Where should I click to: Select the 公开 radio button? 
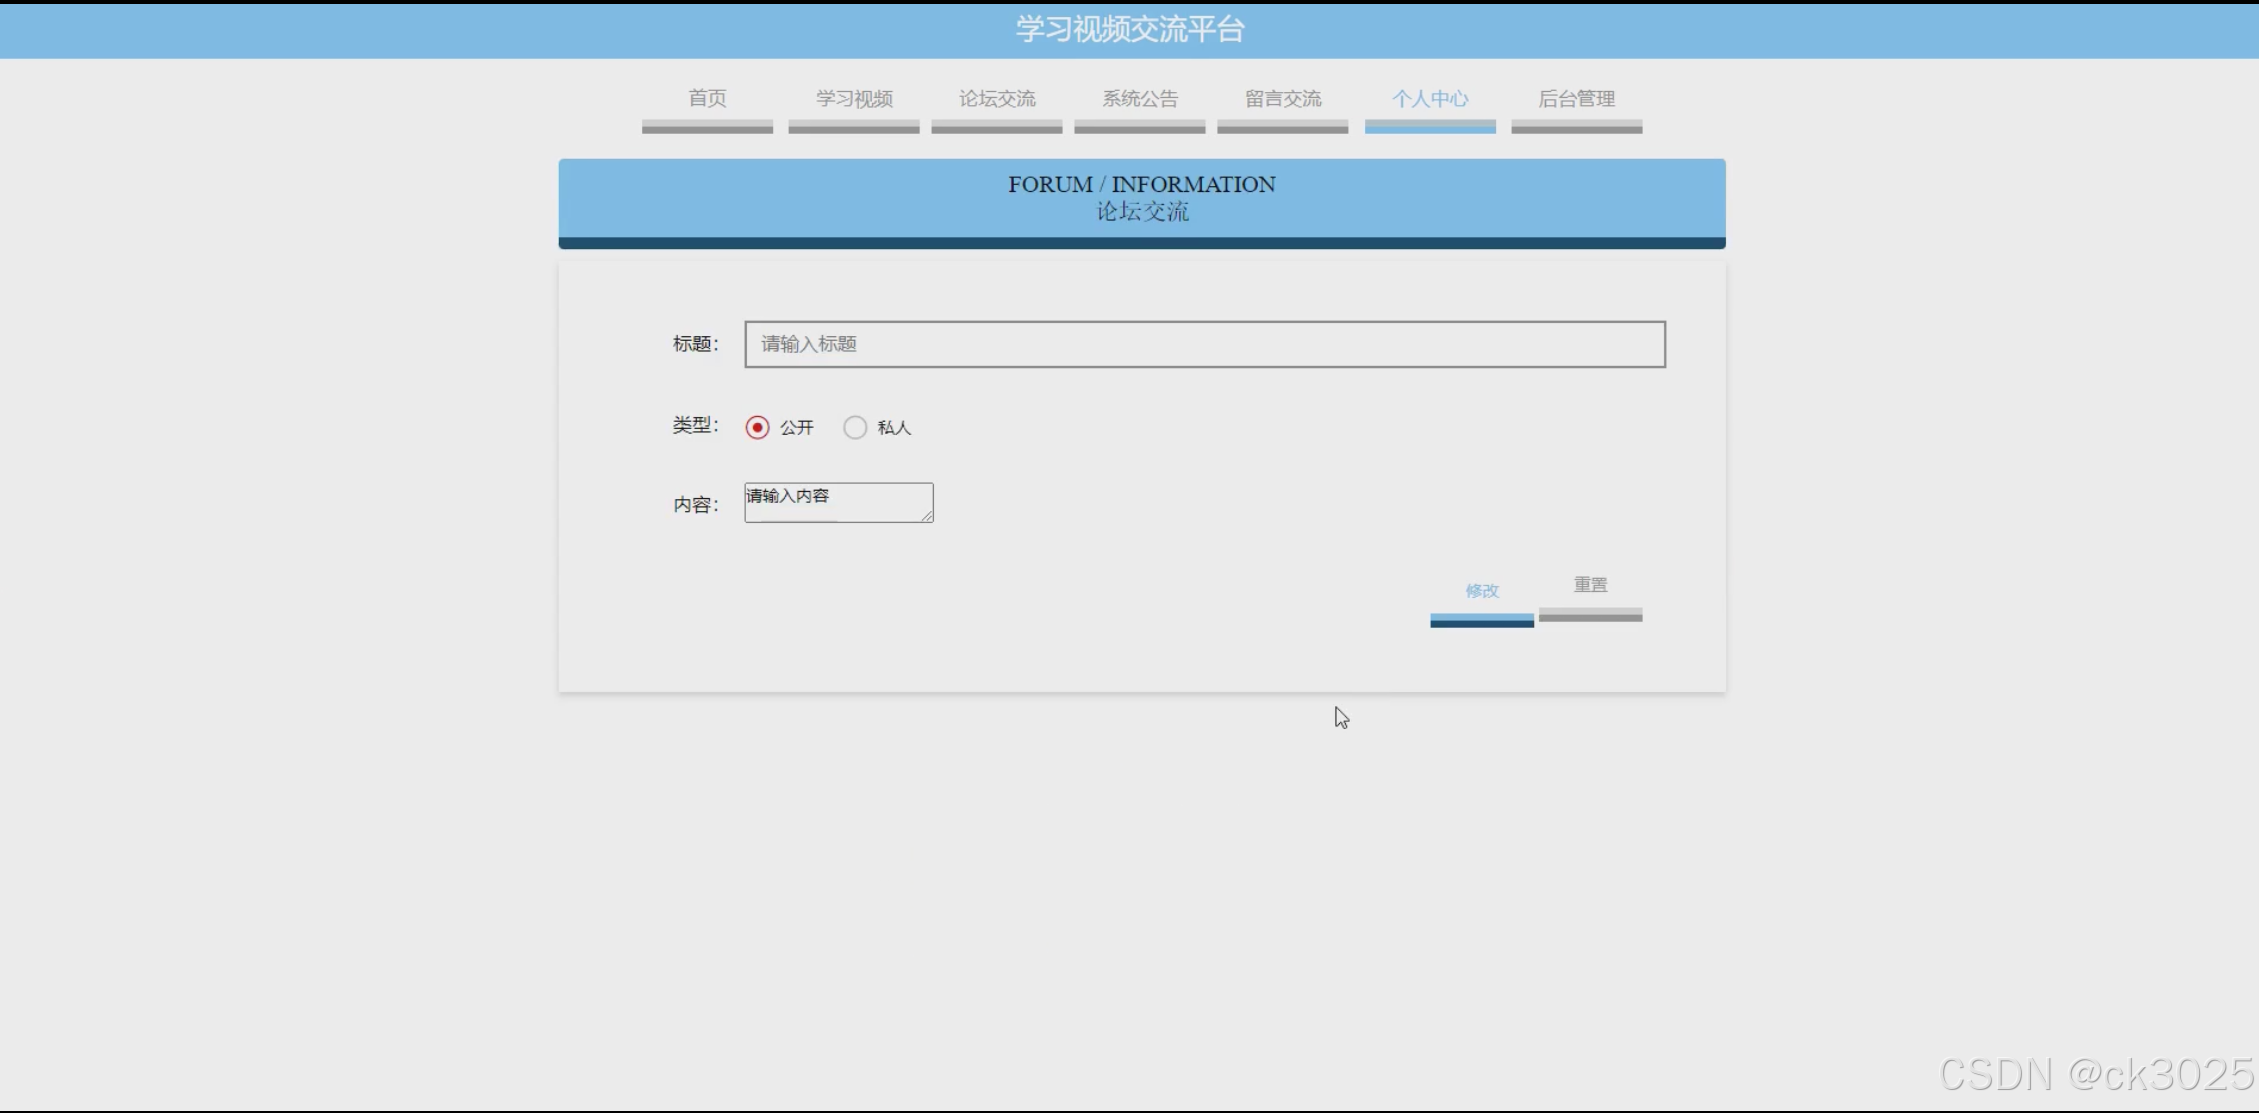757,428
